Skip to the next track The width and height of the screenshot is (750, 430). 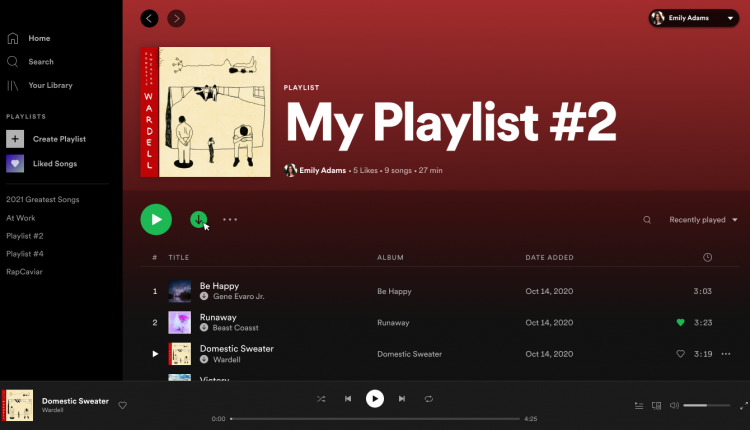[x=402, y=399]
